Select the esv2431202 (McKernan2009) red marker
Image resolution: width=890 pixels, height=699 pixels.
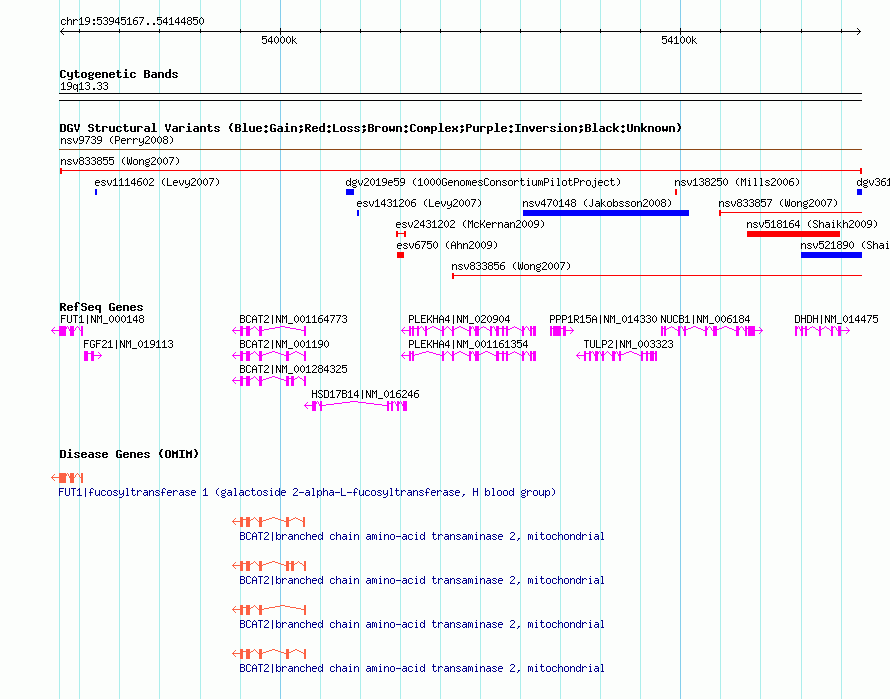pos(401,234)
